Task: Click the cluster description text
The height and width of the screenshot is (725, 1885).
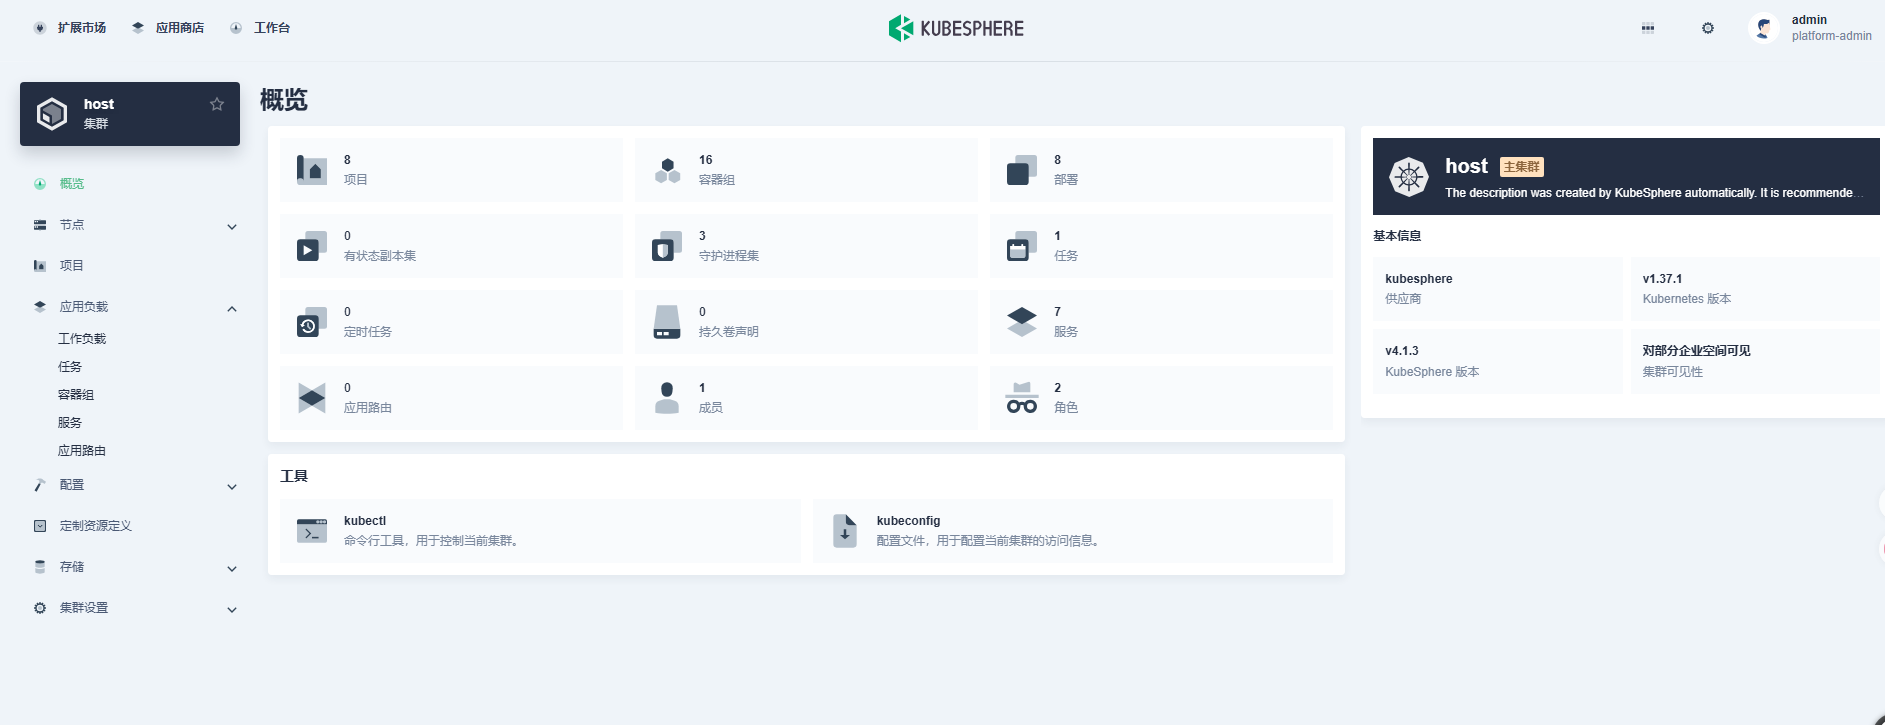Action: pyautogui.click(x=1653, y=193)
